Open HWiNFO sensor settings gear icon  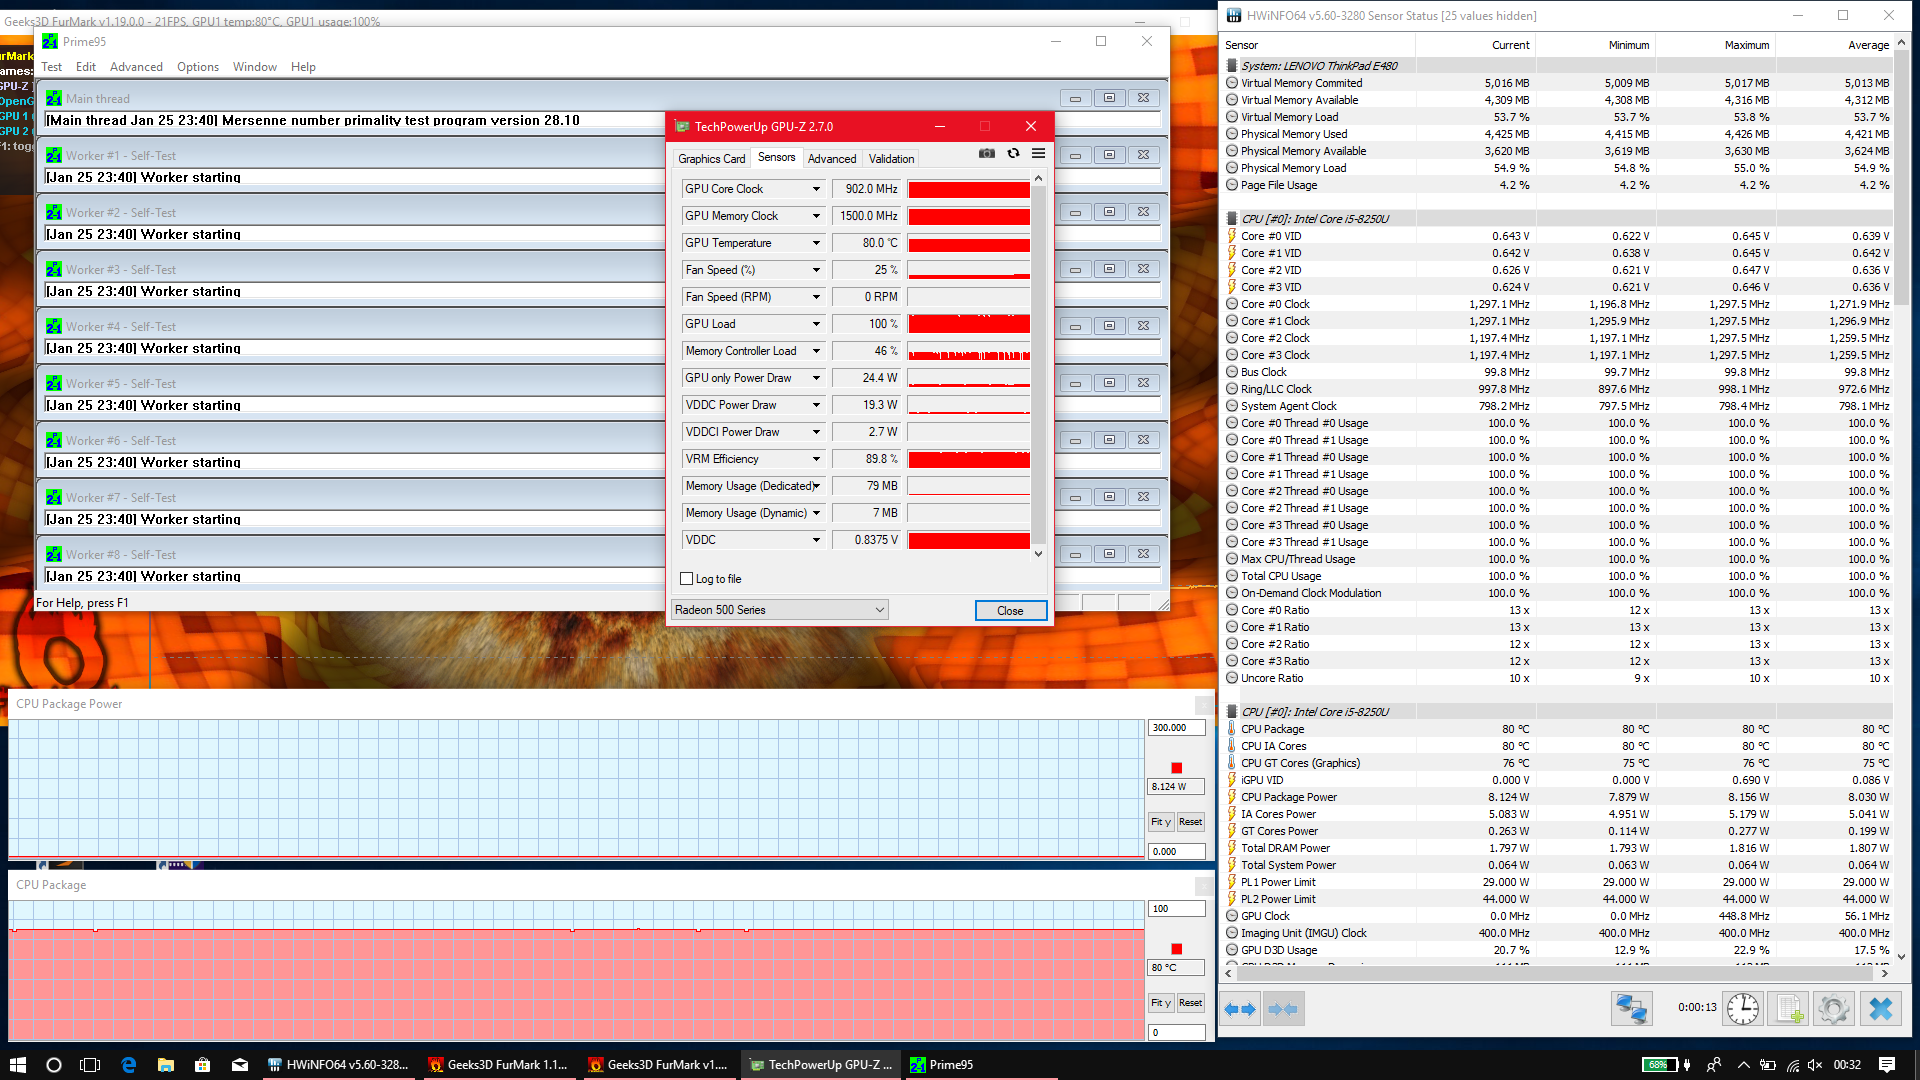coord(1834,1009)
